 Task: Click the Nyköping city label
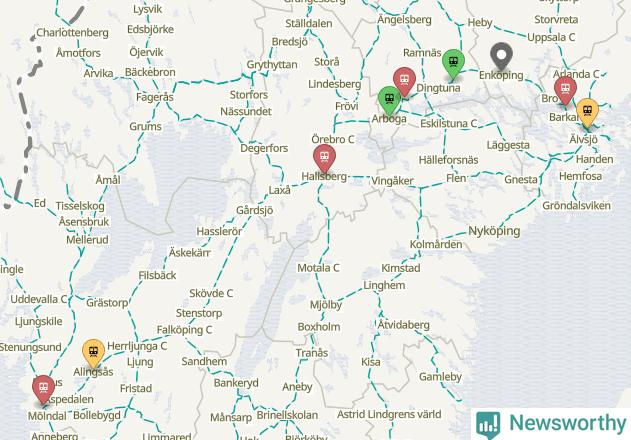[494, 231]
